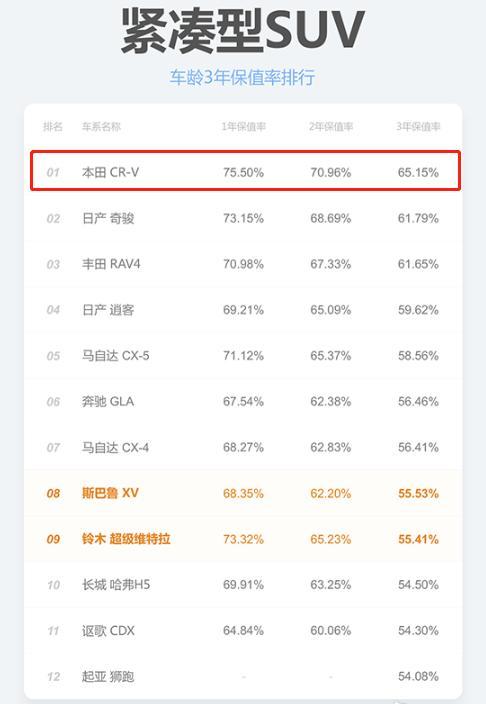
Task: Click the 排名 column header
Action: 53,127
